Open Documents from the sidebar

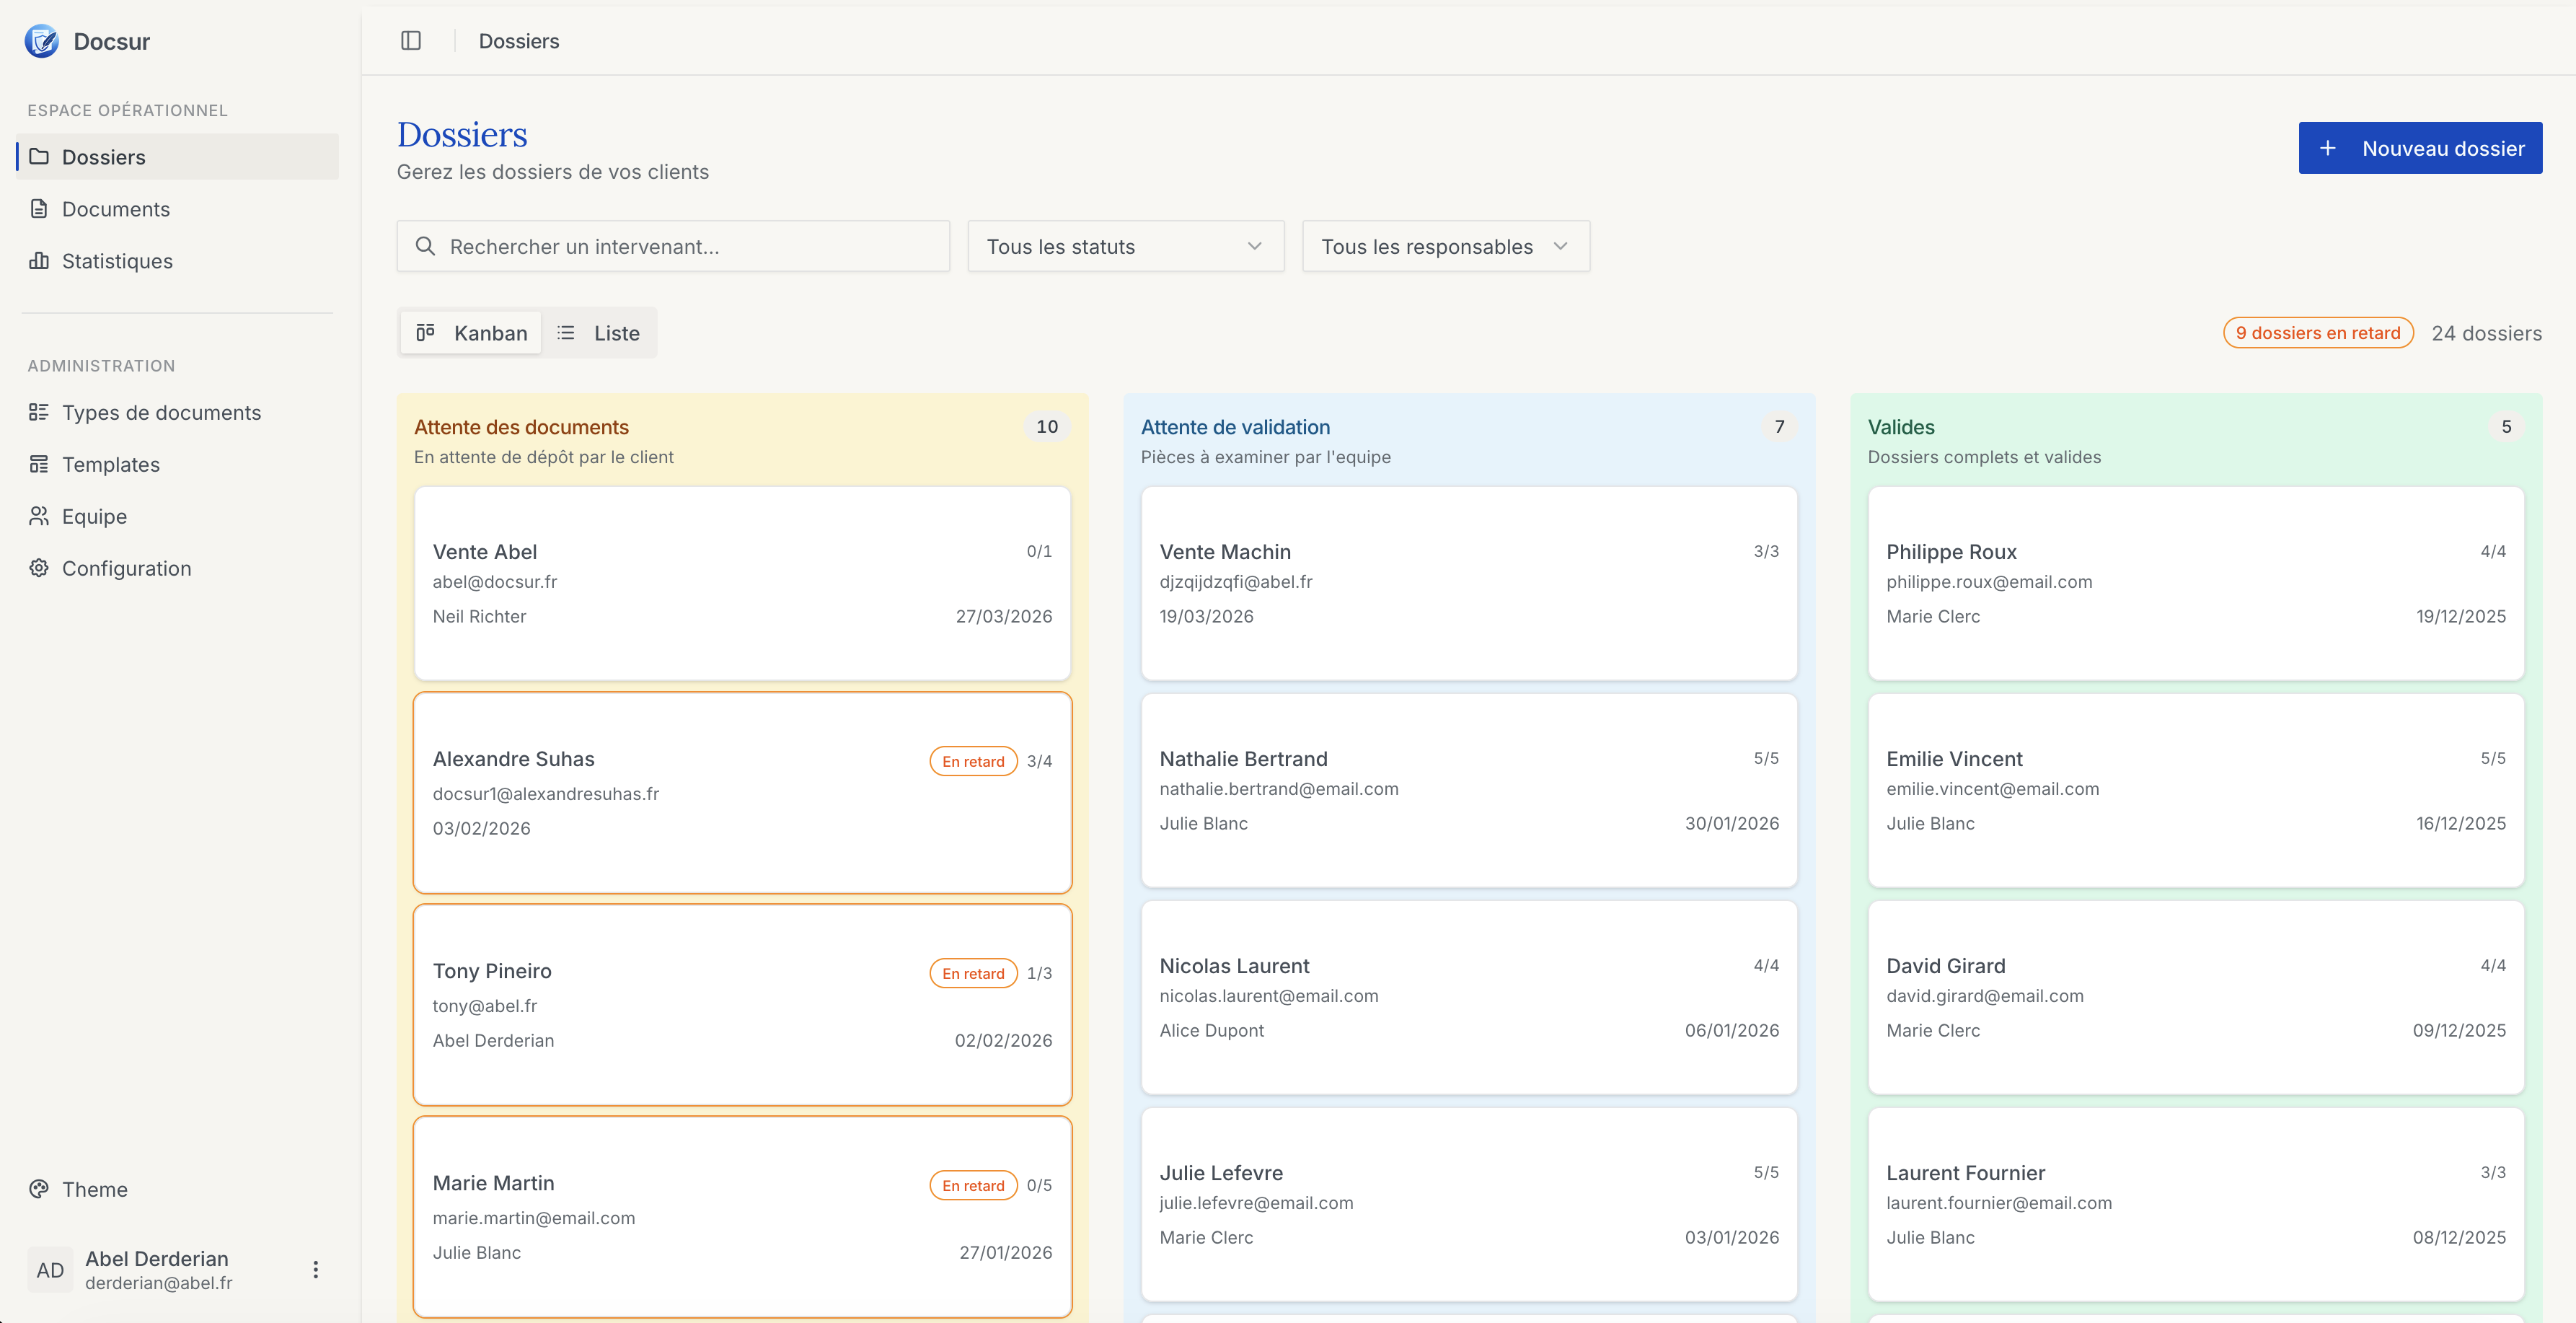[115, 209]
